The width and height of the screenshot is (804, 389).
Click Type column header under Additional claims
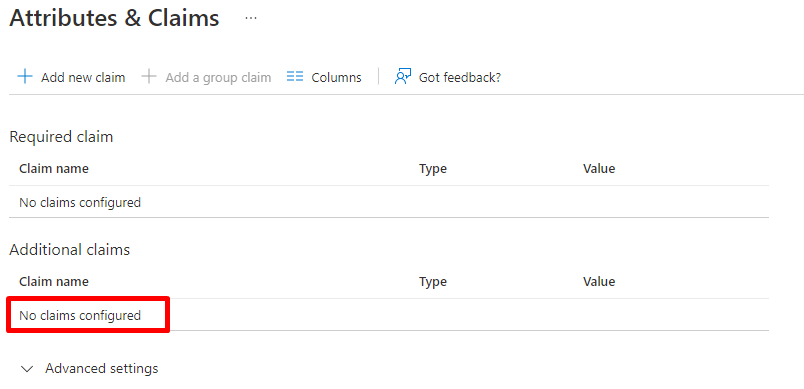coord(433,282)
